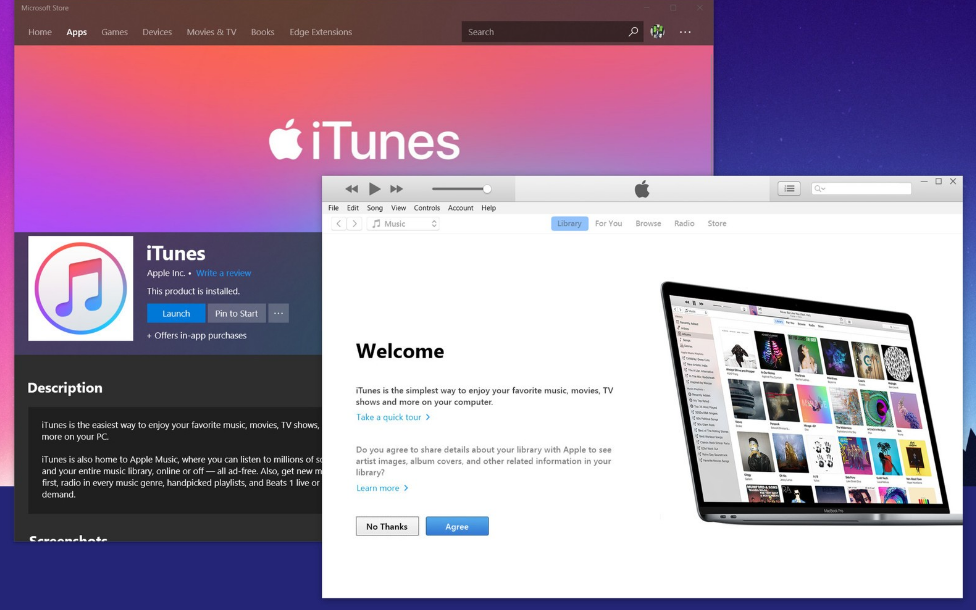Open the Song menu in iTunes
This screenshot has height=610, width=976.
tap(375, 208)
